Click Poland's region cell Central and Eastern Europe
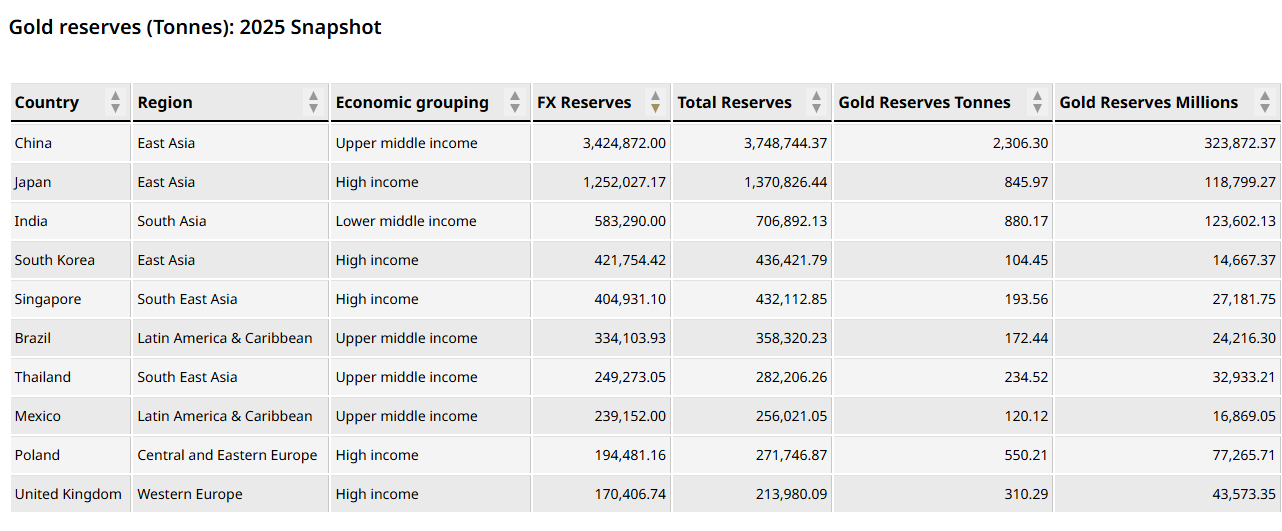Screen dimensions: 1282x531 pyautogui.click(x=227, y=455)
